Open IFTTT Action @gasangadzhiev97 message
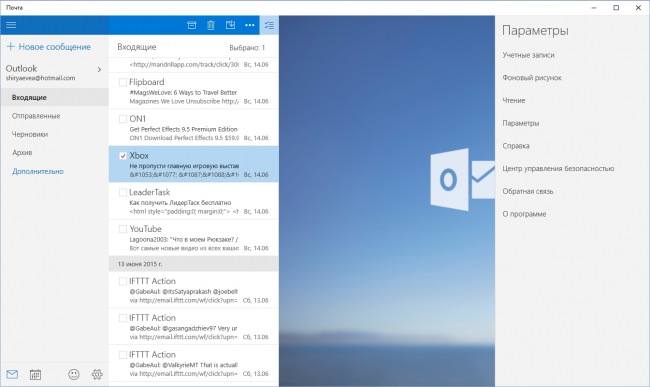Image resolution: width=650 pixels, height=387 pixels. pos(194,327)
